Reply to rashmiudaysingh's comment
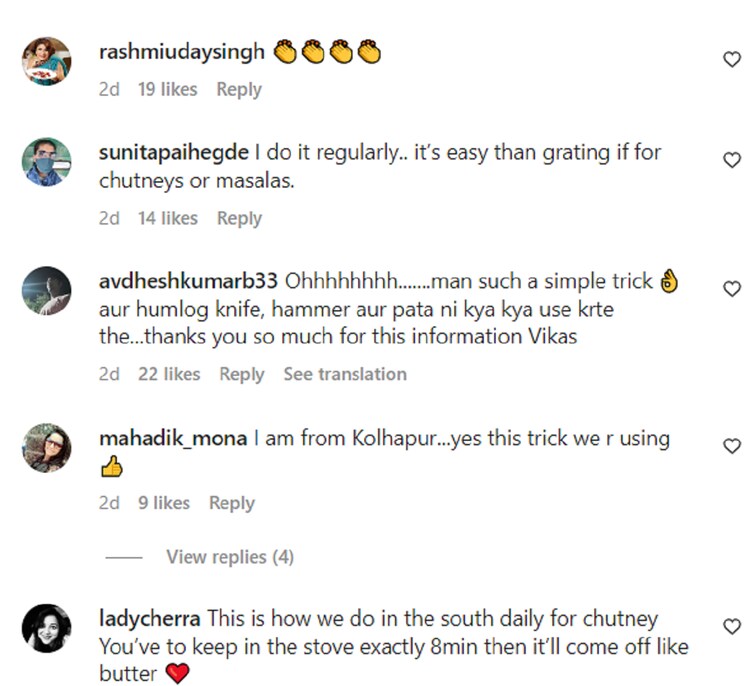The width and height of the screenshot is (750, 686). click(x=239, y=89)
